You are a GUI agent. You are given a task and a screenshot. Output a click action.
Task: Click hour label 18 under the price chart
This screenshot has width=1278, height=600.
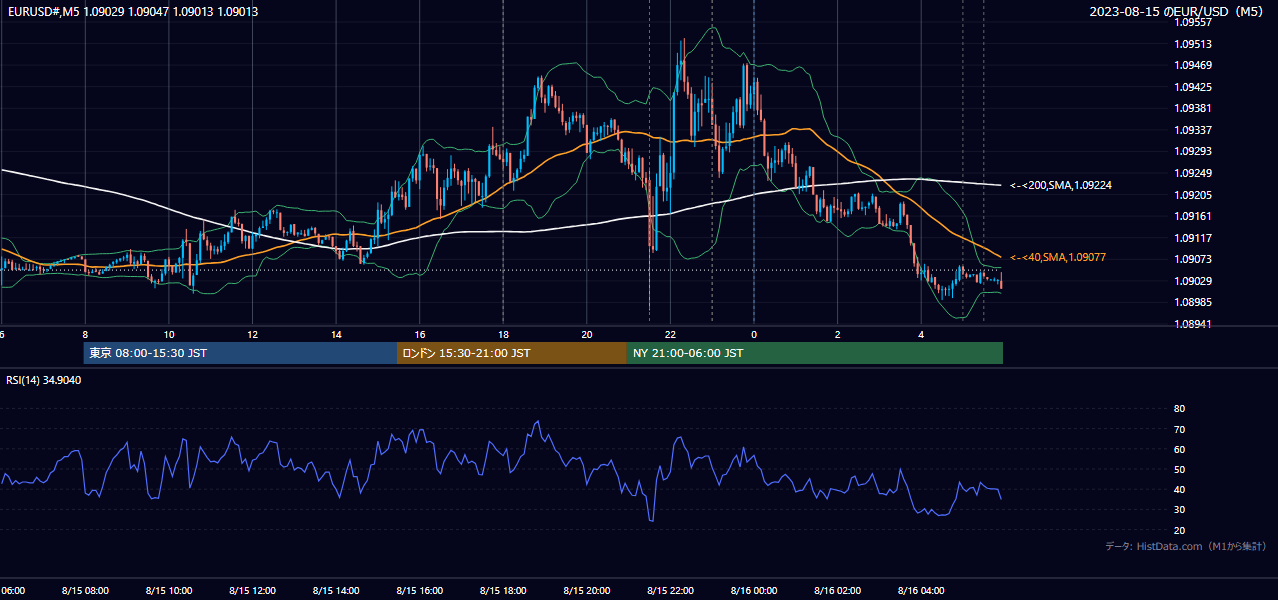click(x=503, y=334)
